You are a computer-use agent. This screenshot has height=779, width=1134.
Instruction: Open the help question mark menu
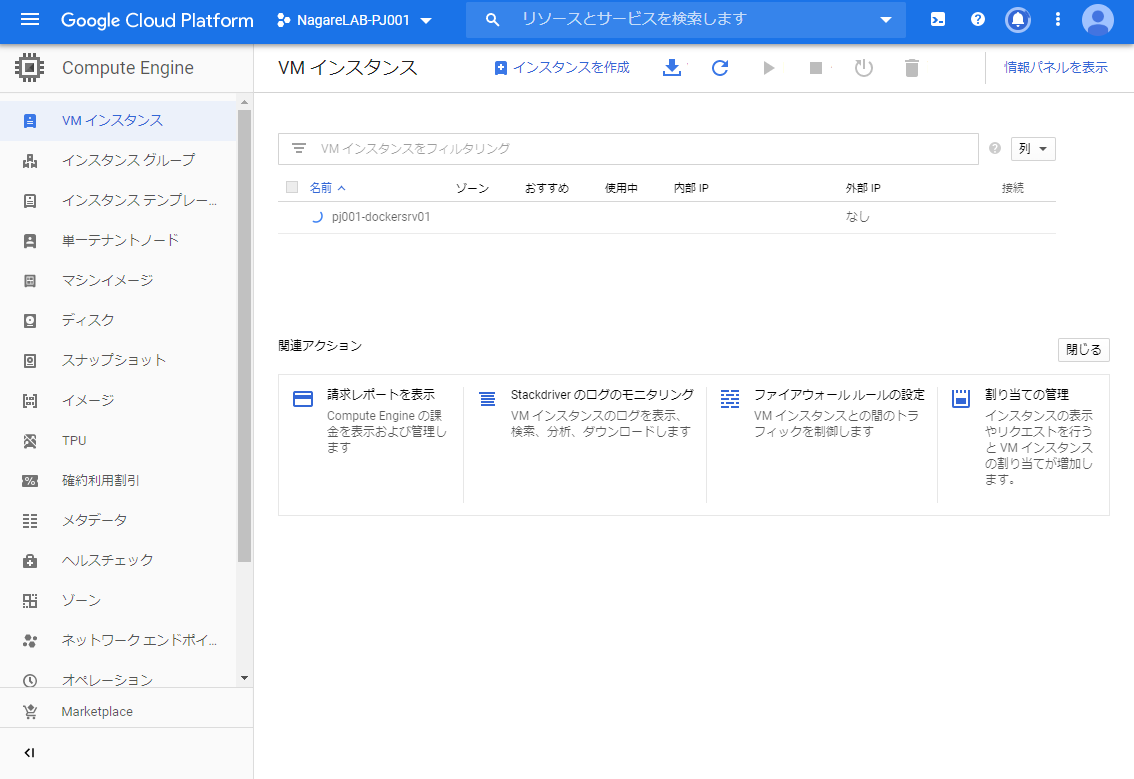point(978,20)
